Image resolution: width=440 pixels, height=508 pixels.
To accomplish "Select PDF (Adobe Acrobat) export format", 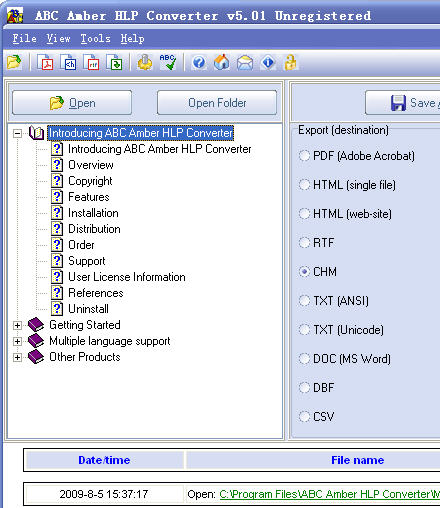I will tap(304, 156).
